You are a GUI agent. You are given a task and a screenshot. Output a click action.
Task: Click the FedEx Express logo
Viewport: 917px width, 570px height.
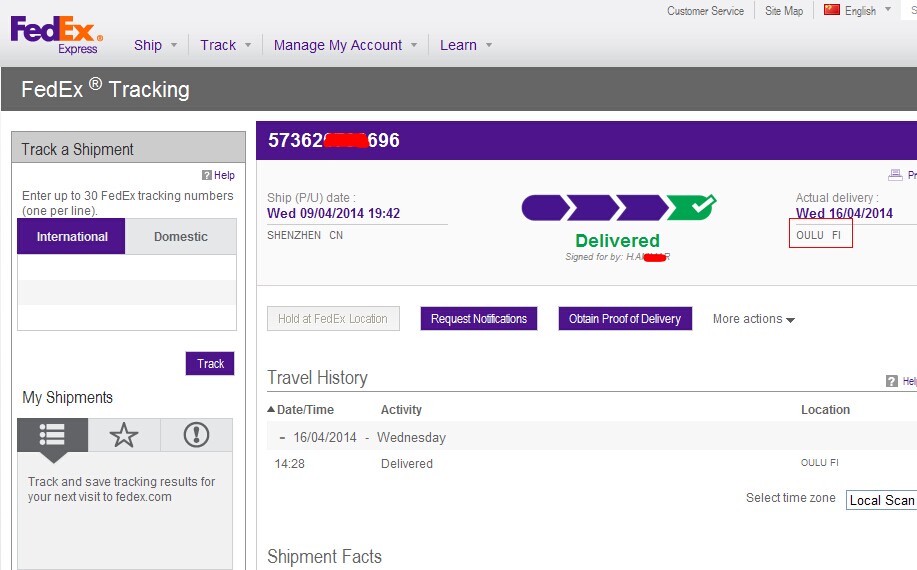57,35
